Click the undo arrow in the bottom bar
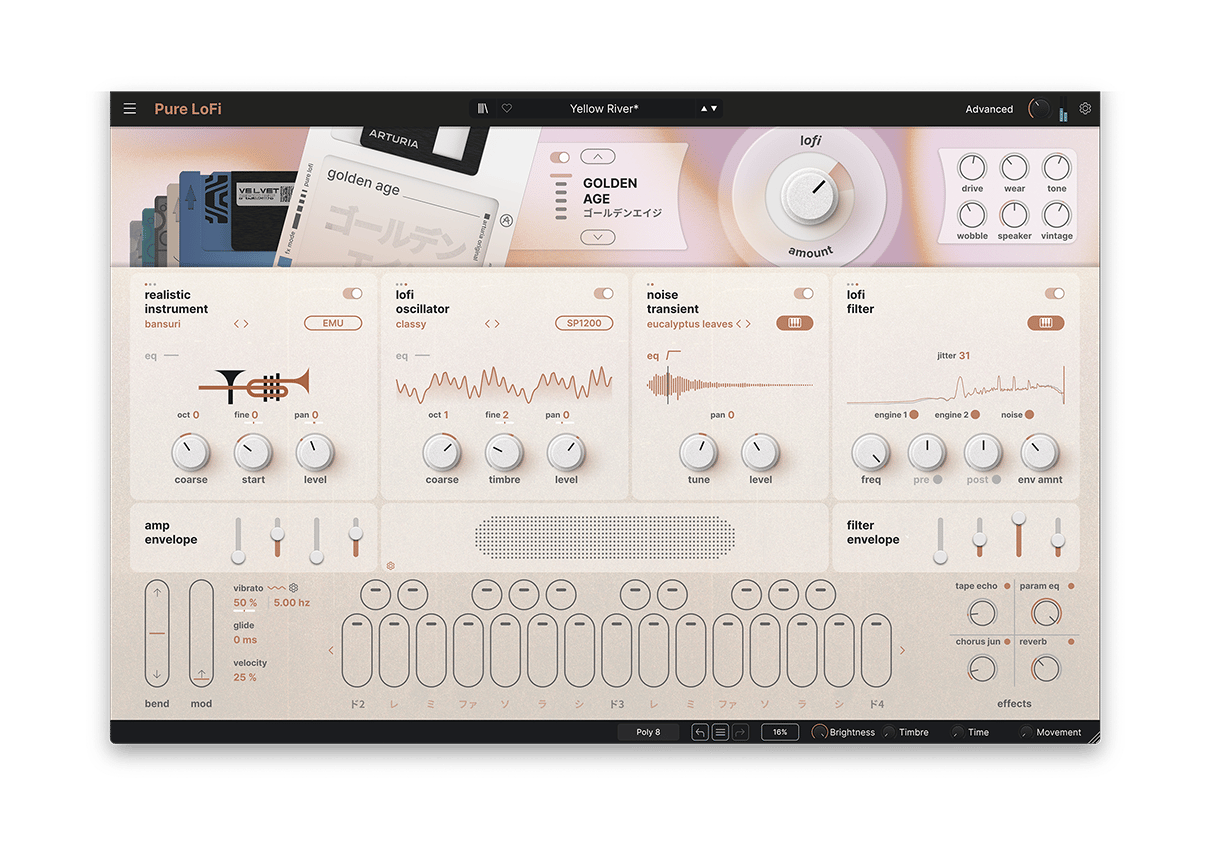1209x843 pixels. pos(700,732)
